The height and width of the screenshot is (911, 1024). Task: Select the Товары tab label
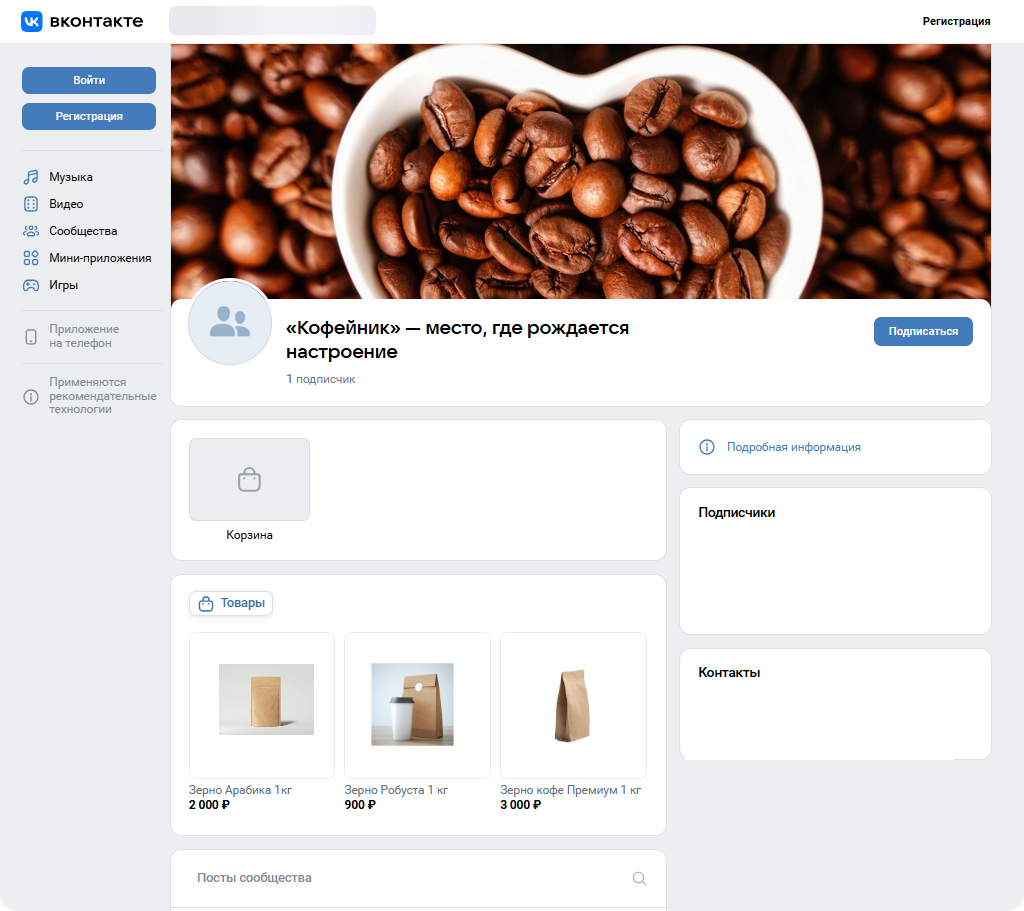[242, 603]
